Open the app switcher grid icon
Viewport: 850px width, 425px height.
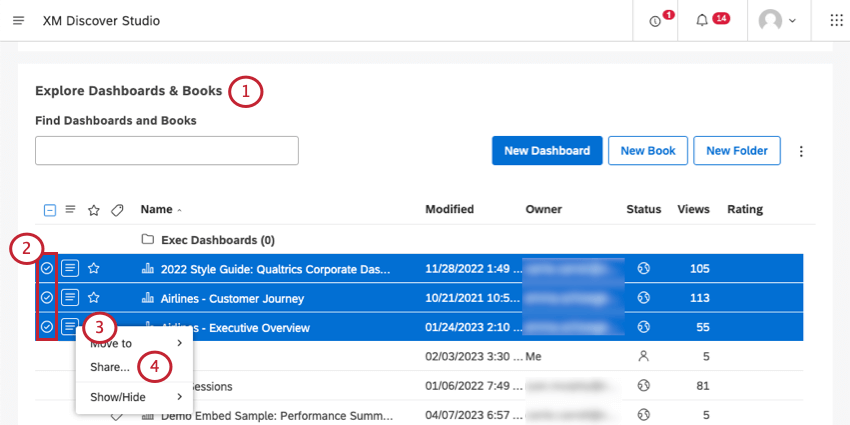[836, 21]
